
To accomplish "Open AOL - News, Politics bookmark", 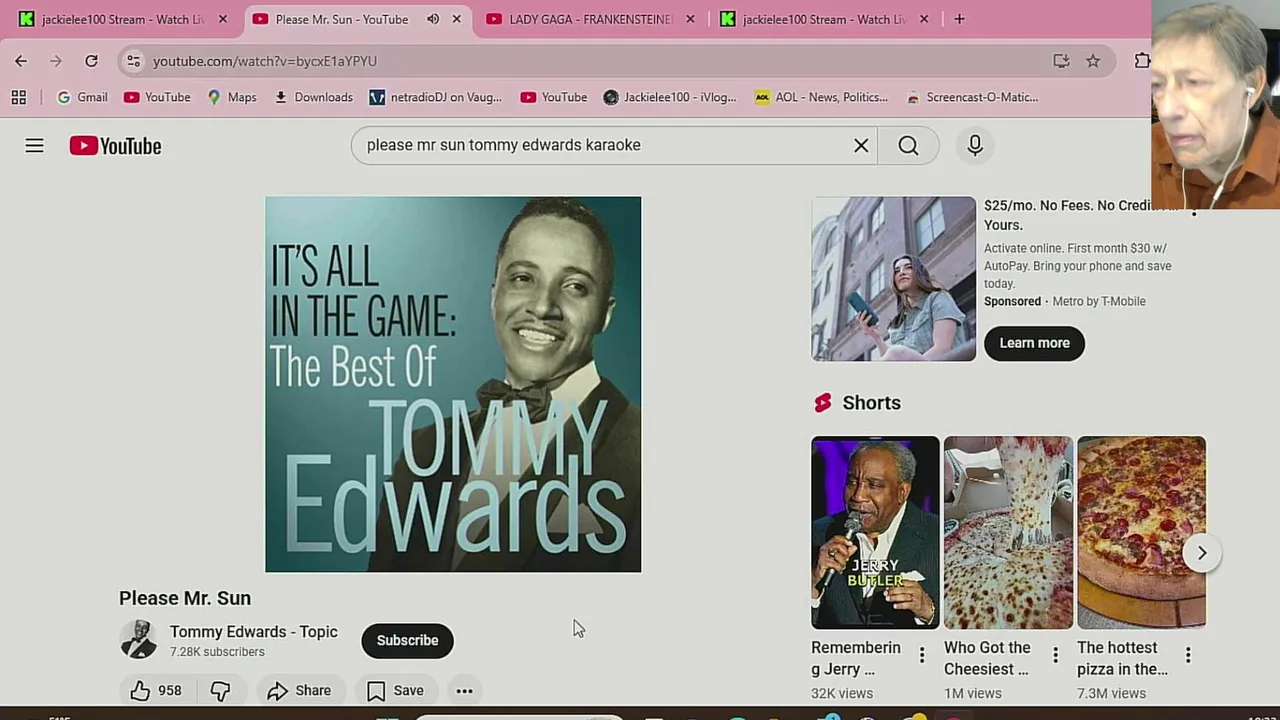I will [x=821, y=97].
